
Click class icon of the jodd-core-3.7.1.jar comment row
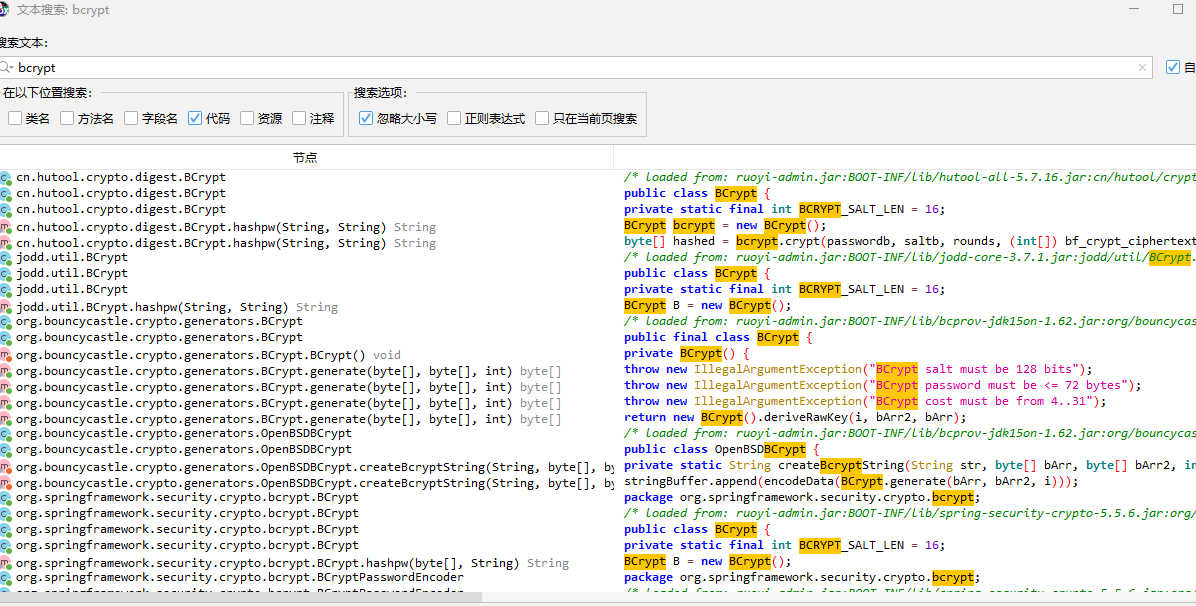coord(5,257)
